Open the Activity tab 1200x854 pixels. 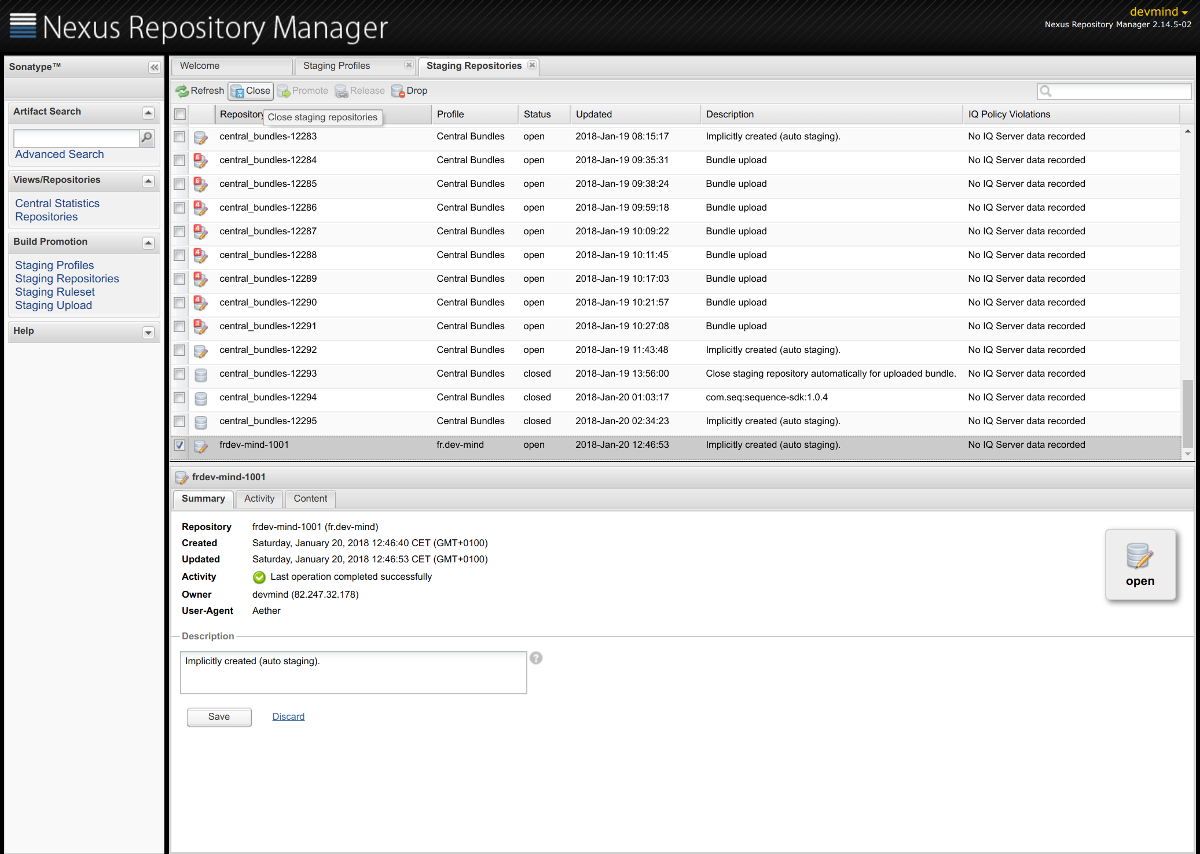259,499
